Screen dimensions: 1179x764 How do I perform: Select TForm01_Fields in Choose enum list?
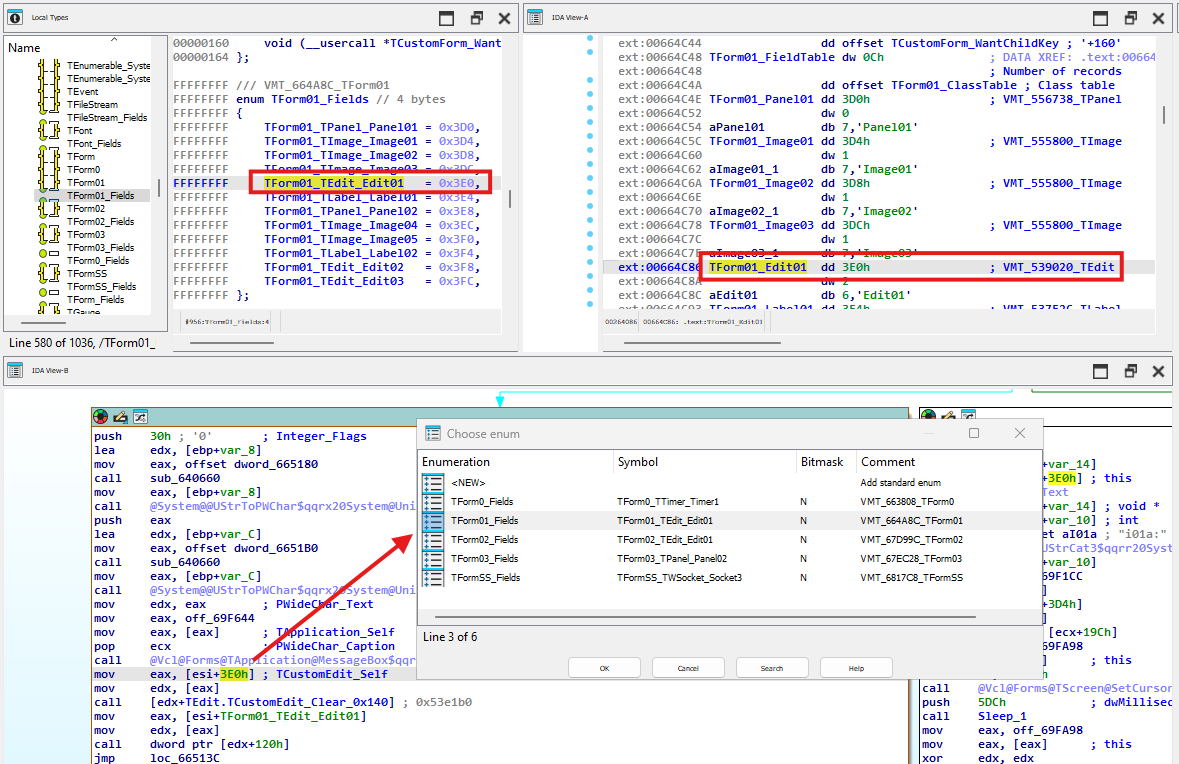coord(729,520)
